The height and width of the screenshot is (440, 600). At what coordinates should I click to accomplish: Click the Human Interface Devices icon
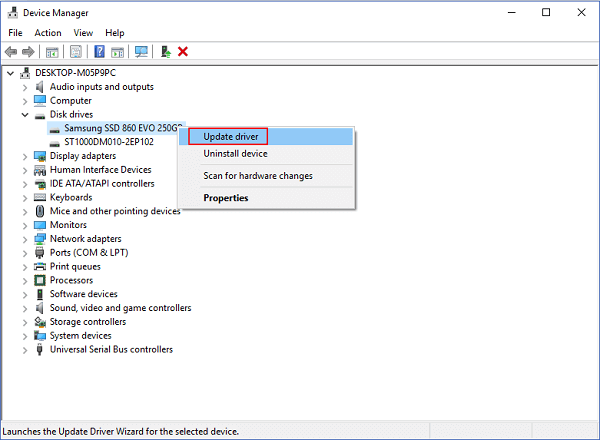coord(40,170)
